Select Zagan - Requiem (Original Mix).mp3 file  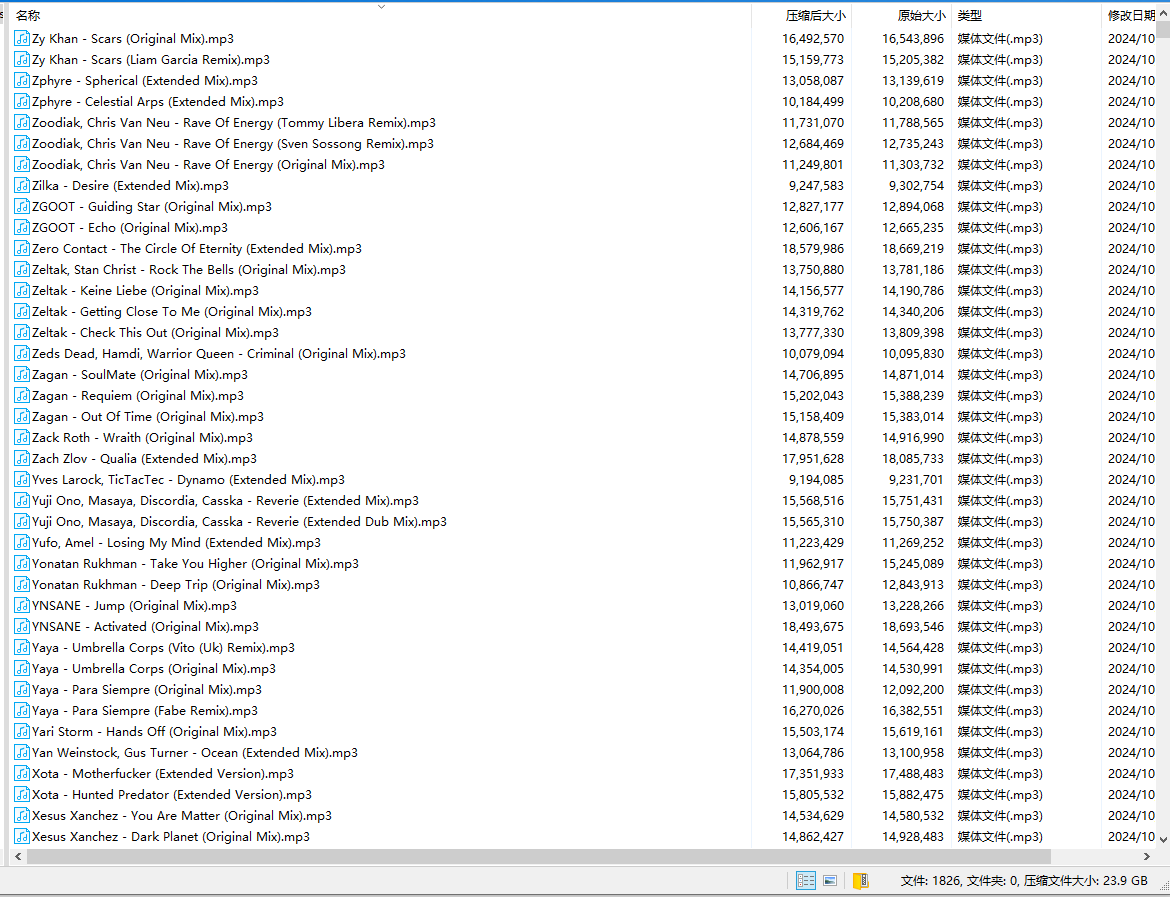click(137, 396)
